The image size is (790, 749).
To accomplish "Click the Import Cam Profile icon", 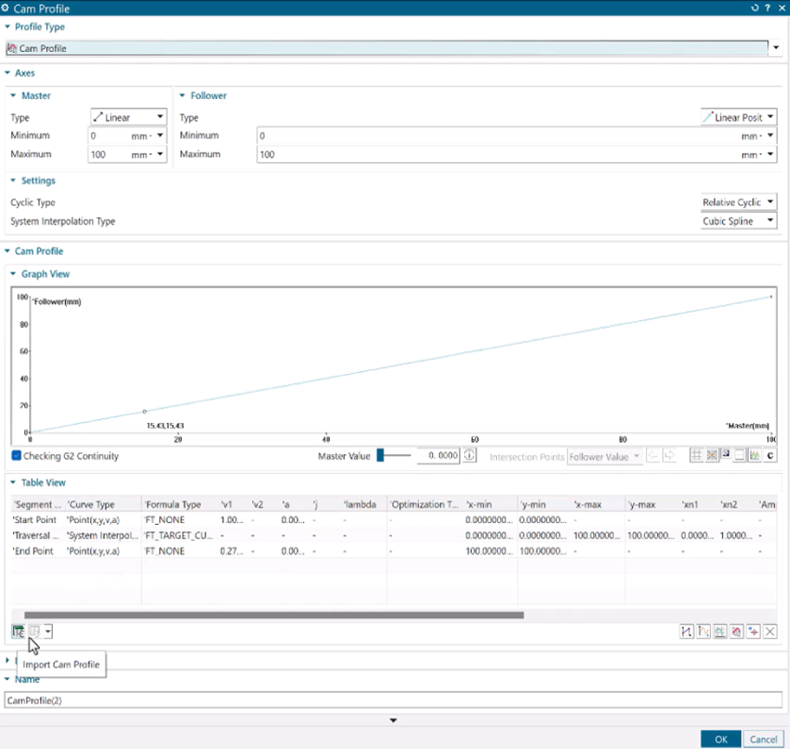I will 34,631.
